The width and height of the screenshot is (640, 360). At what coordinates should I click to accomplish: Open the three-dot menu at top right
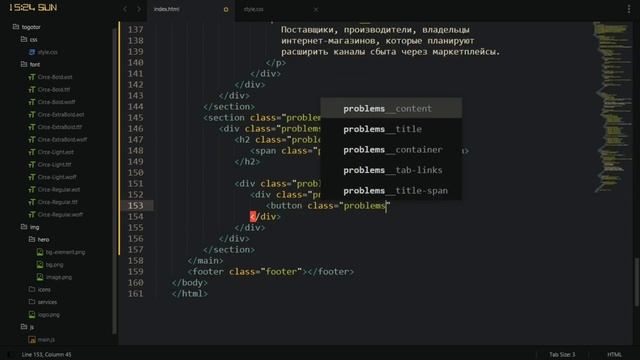click(x=629, y=9)
